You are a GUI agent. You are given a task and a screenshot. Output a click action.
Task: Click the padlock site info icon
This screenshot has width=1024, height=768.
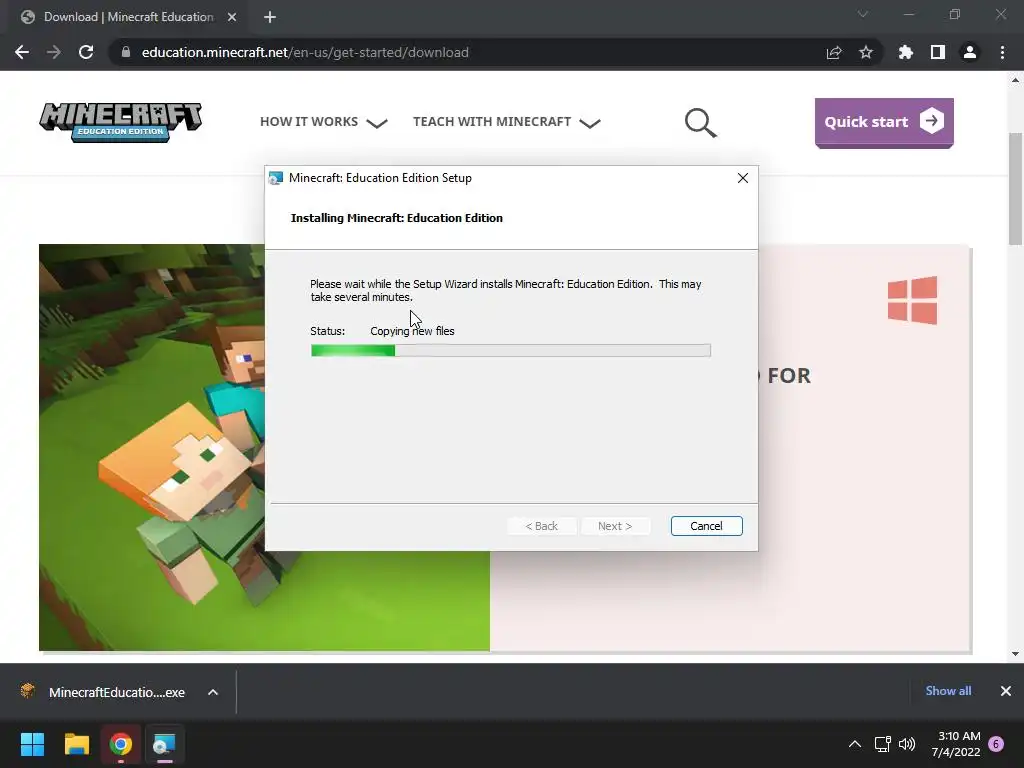[x=126, y=52]
